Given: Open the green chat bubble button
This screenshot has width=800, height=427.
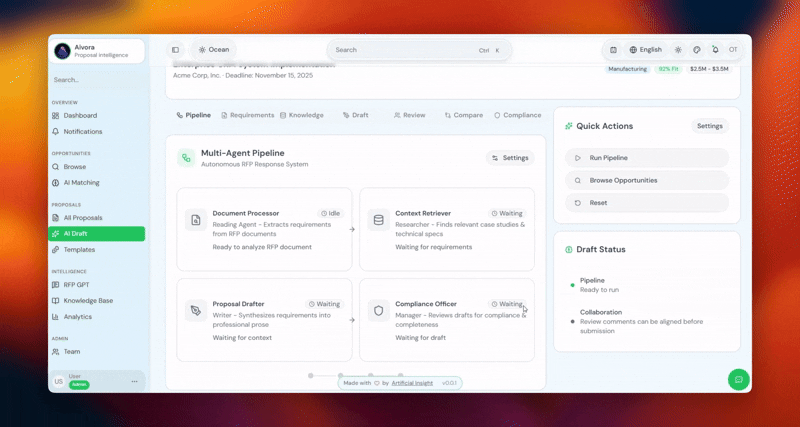Looking at the screenshot, I should [x=738, y=380].
